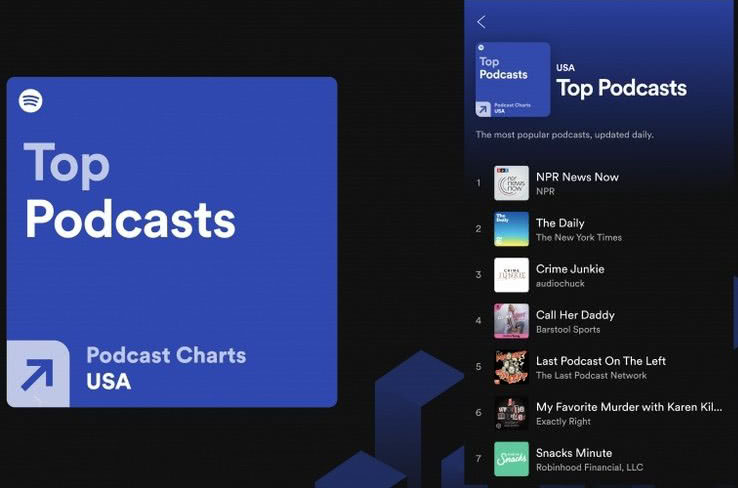Viewport: 738px width, 488px height.
Task: Open the small Top Podcasts cover thumbnail
Action: coord(513,80)
